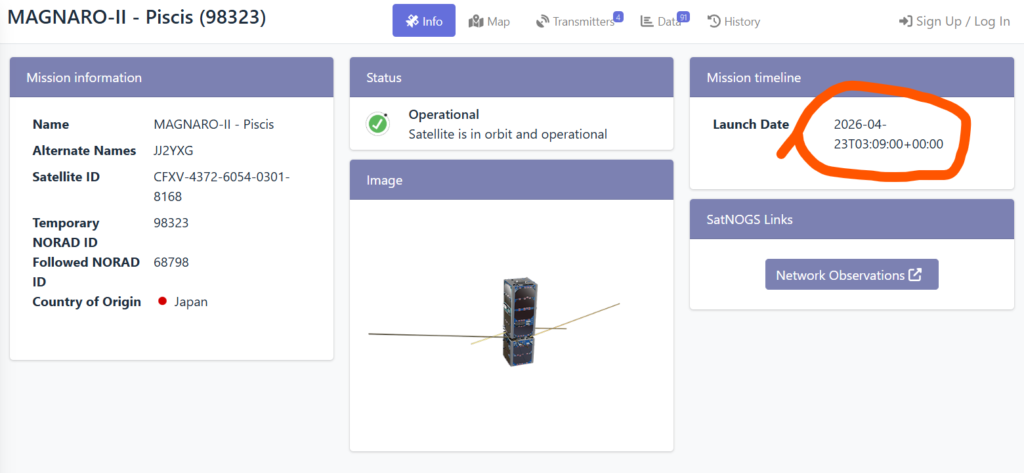
Task: Click the MAGNARO-II - Piscis page title
Action: (139, 18)
